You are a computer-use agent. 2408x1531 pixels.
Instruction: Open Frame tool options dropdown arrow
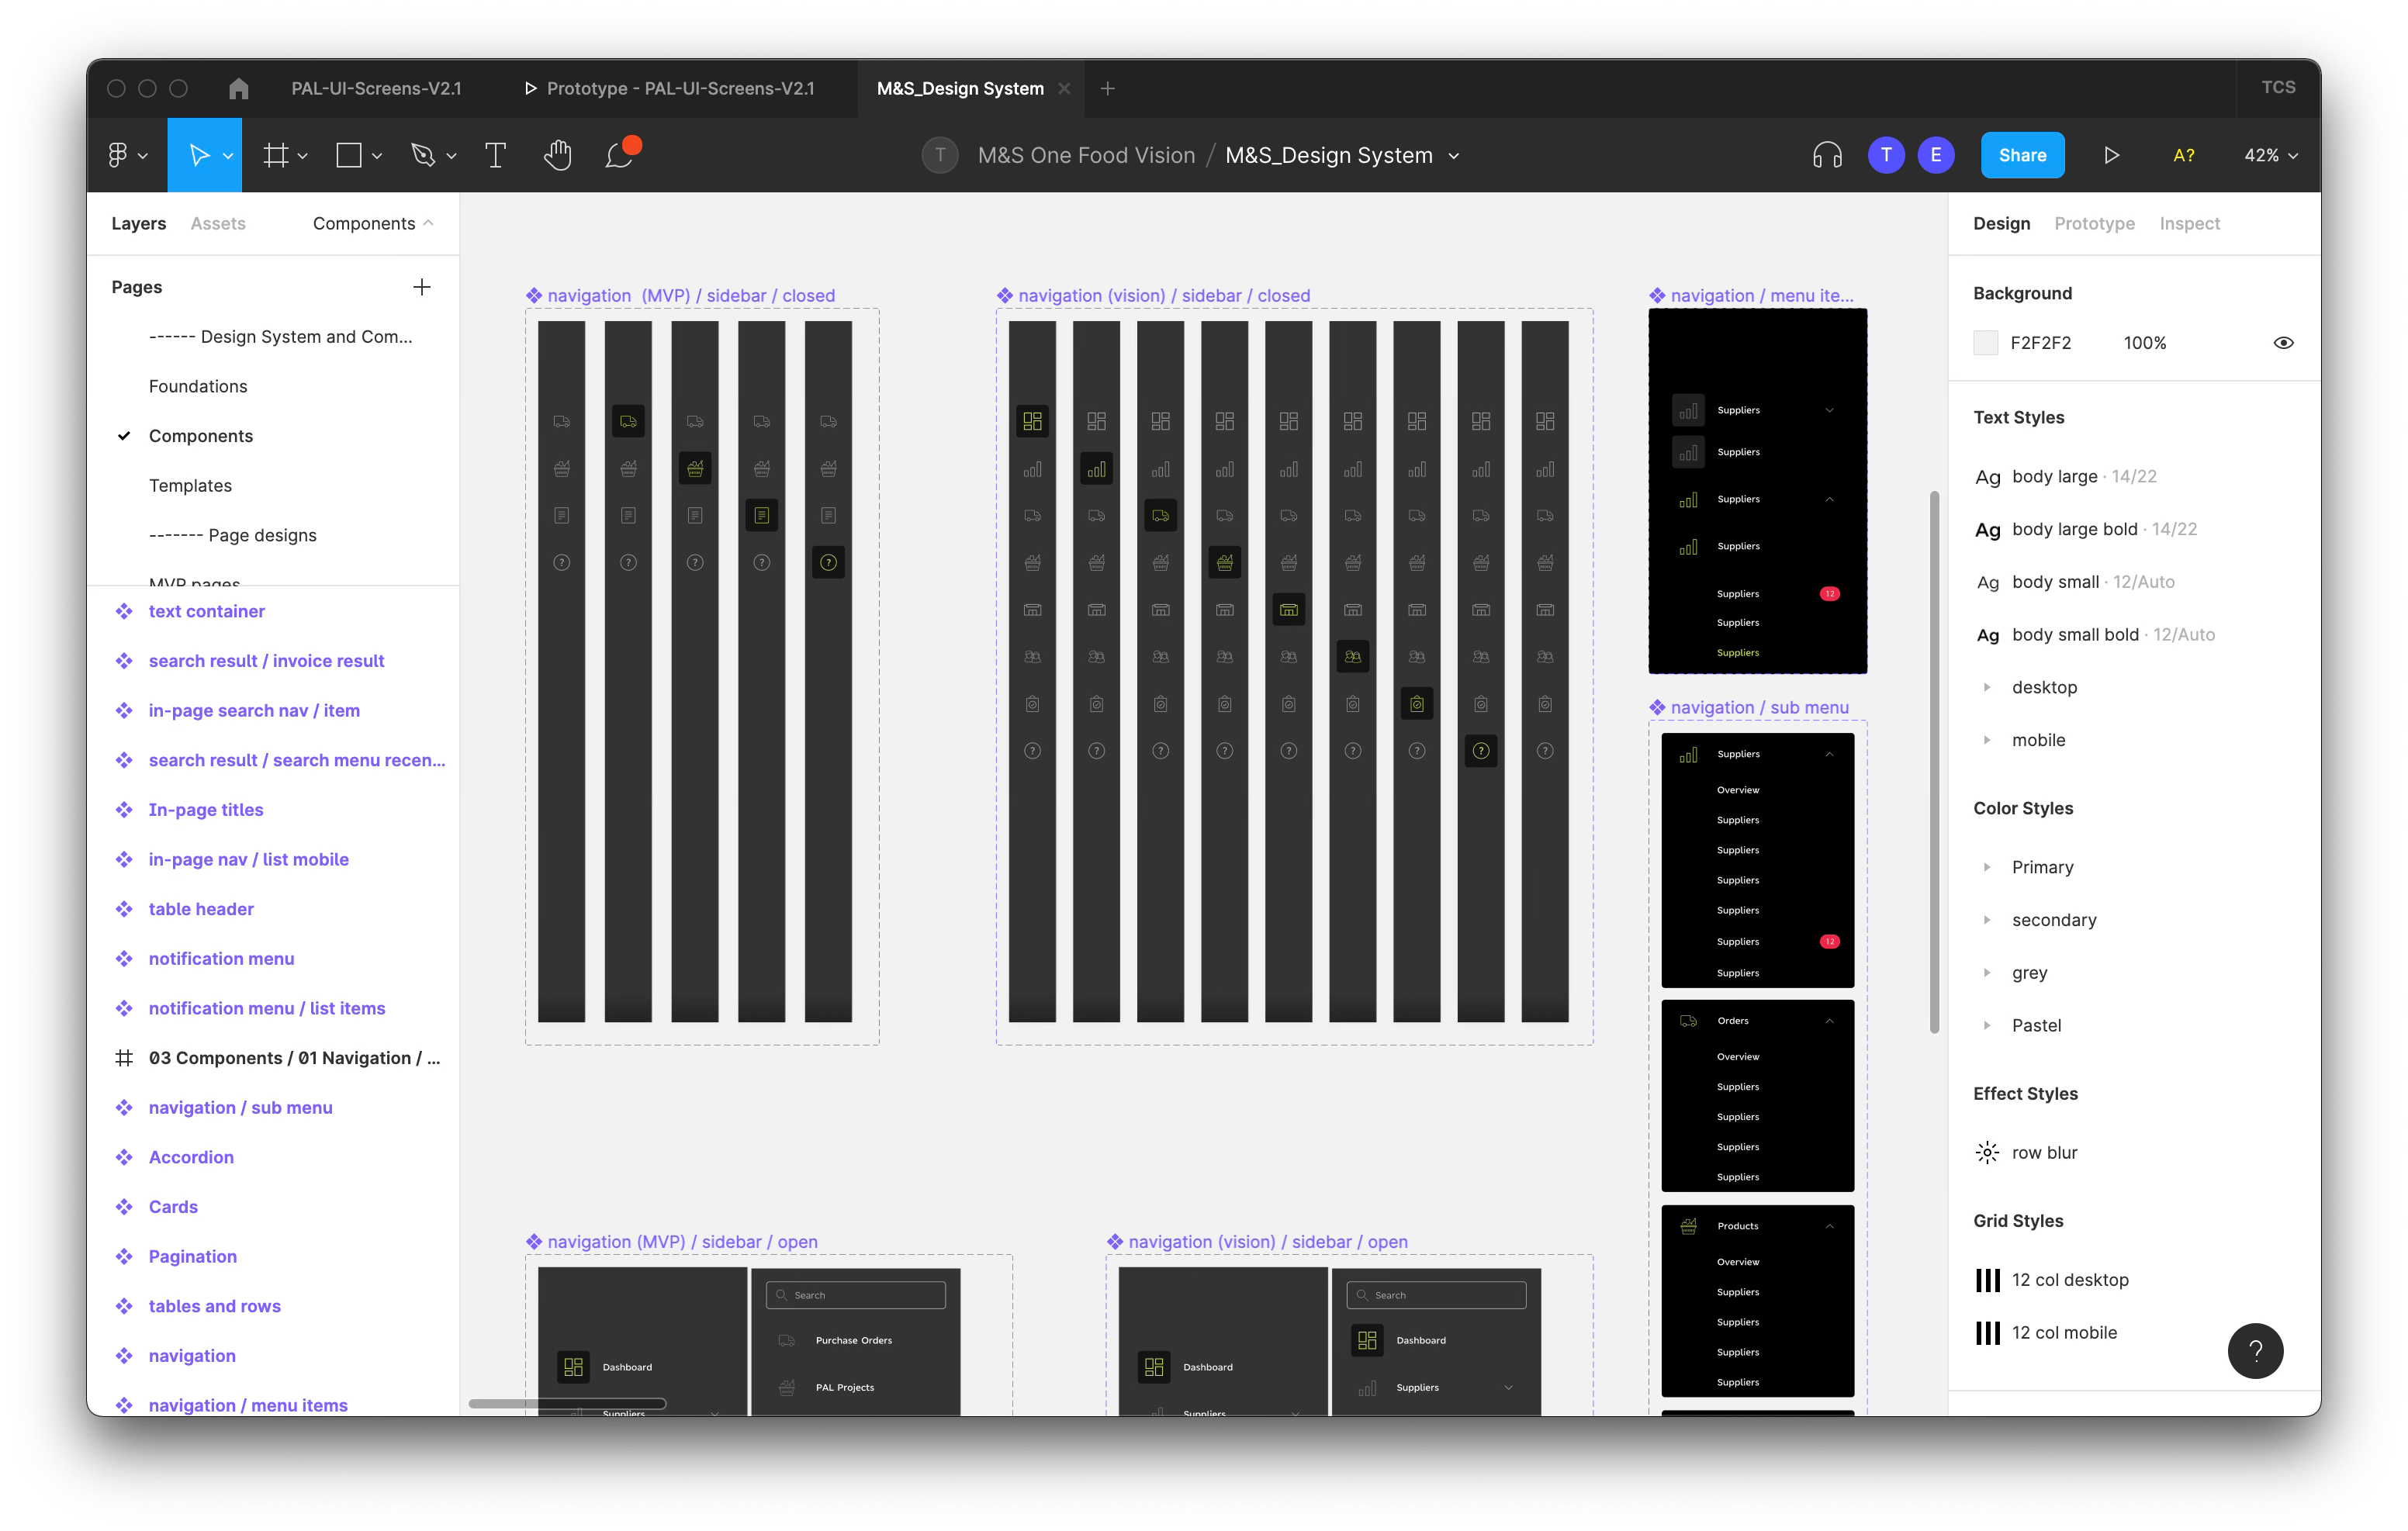point(303,156)
